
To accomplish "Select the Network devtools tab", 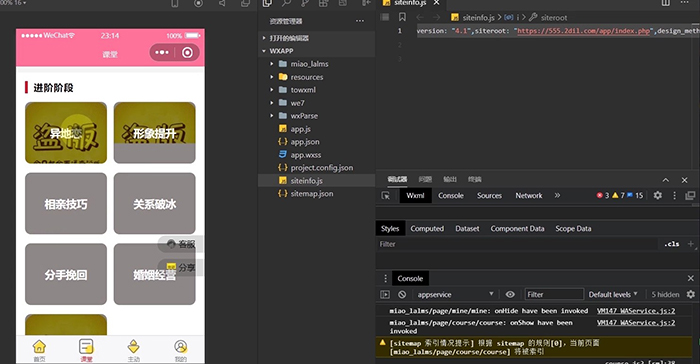I will coord(529,196).
